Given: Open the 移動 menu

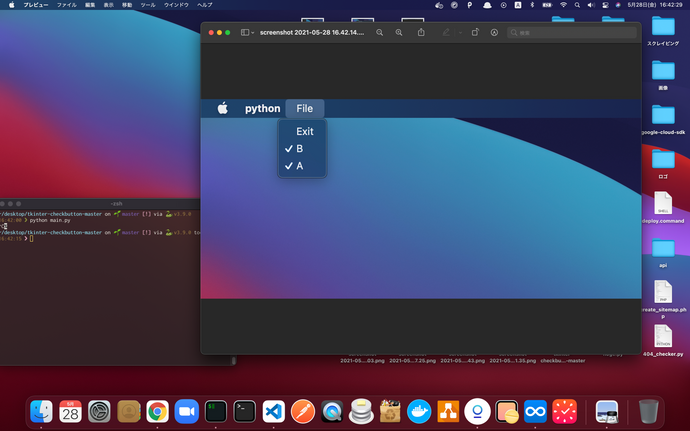Looking at the screenshot, I should (x=127, y=5).
